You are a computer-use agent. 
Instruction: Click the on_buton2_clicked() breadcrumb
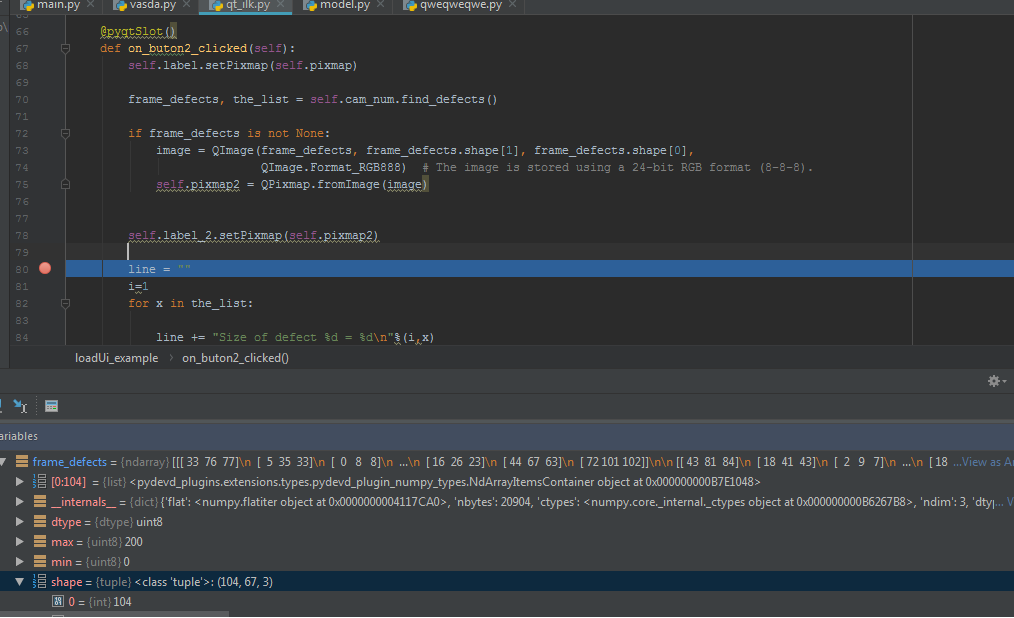click(235, 357)
